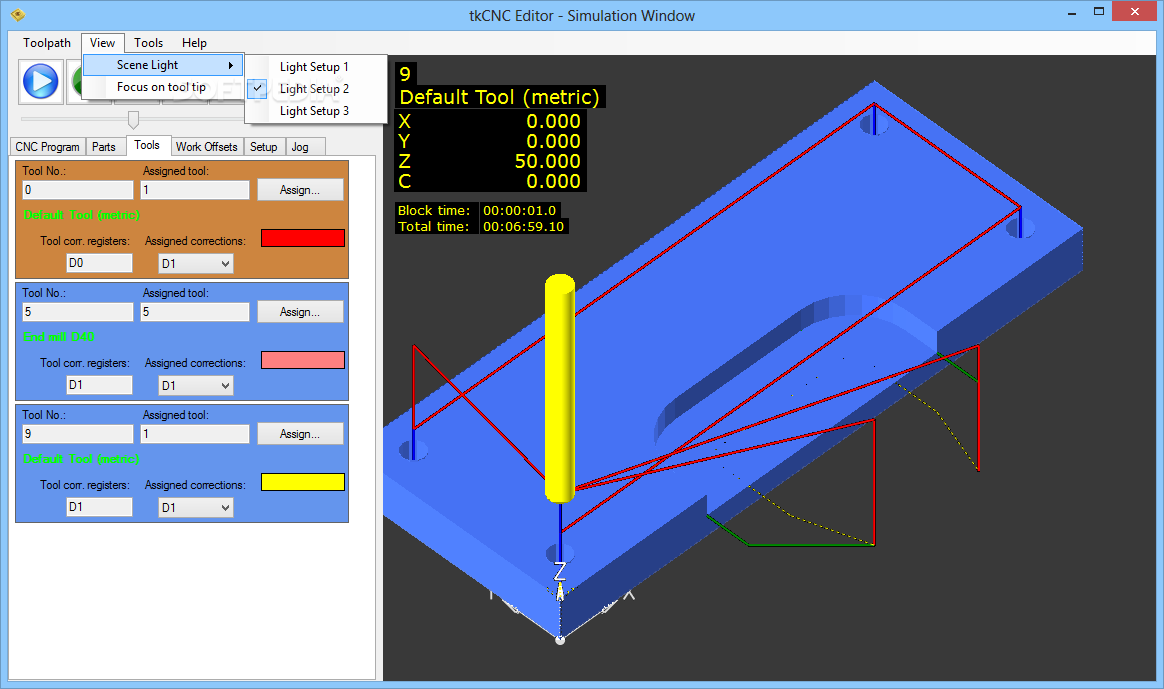Screen dimensions: 1164x689
Task: Switch to CNC Program tab
Action: [x=48, y=147]
